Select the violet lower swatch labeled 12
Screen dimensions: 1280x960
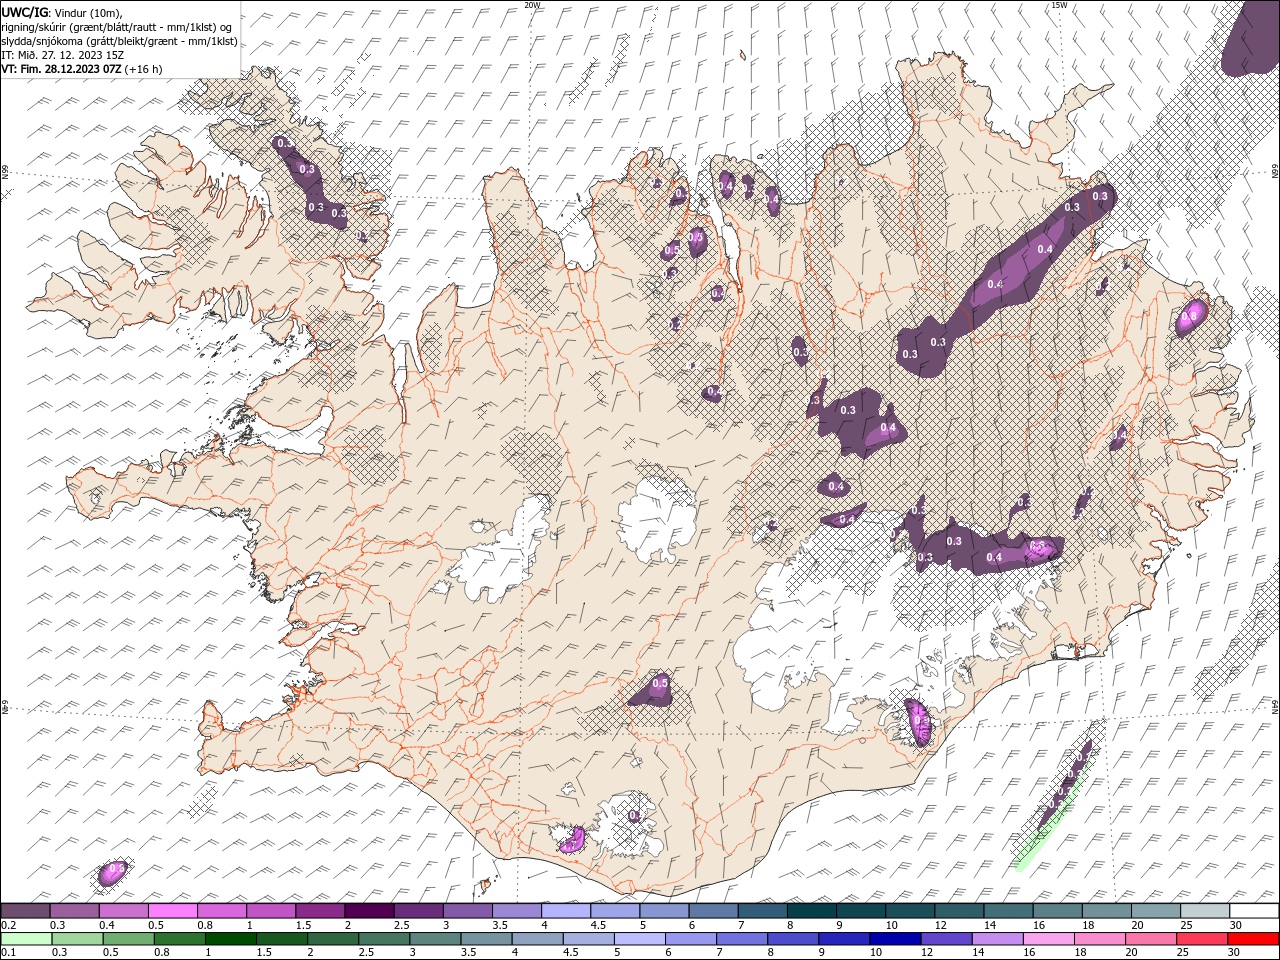pos(945,939)
